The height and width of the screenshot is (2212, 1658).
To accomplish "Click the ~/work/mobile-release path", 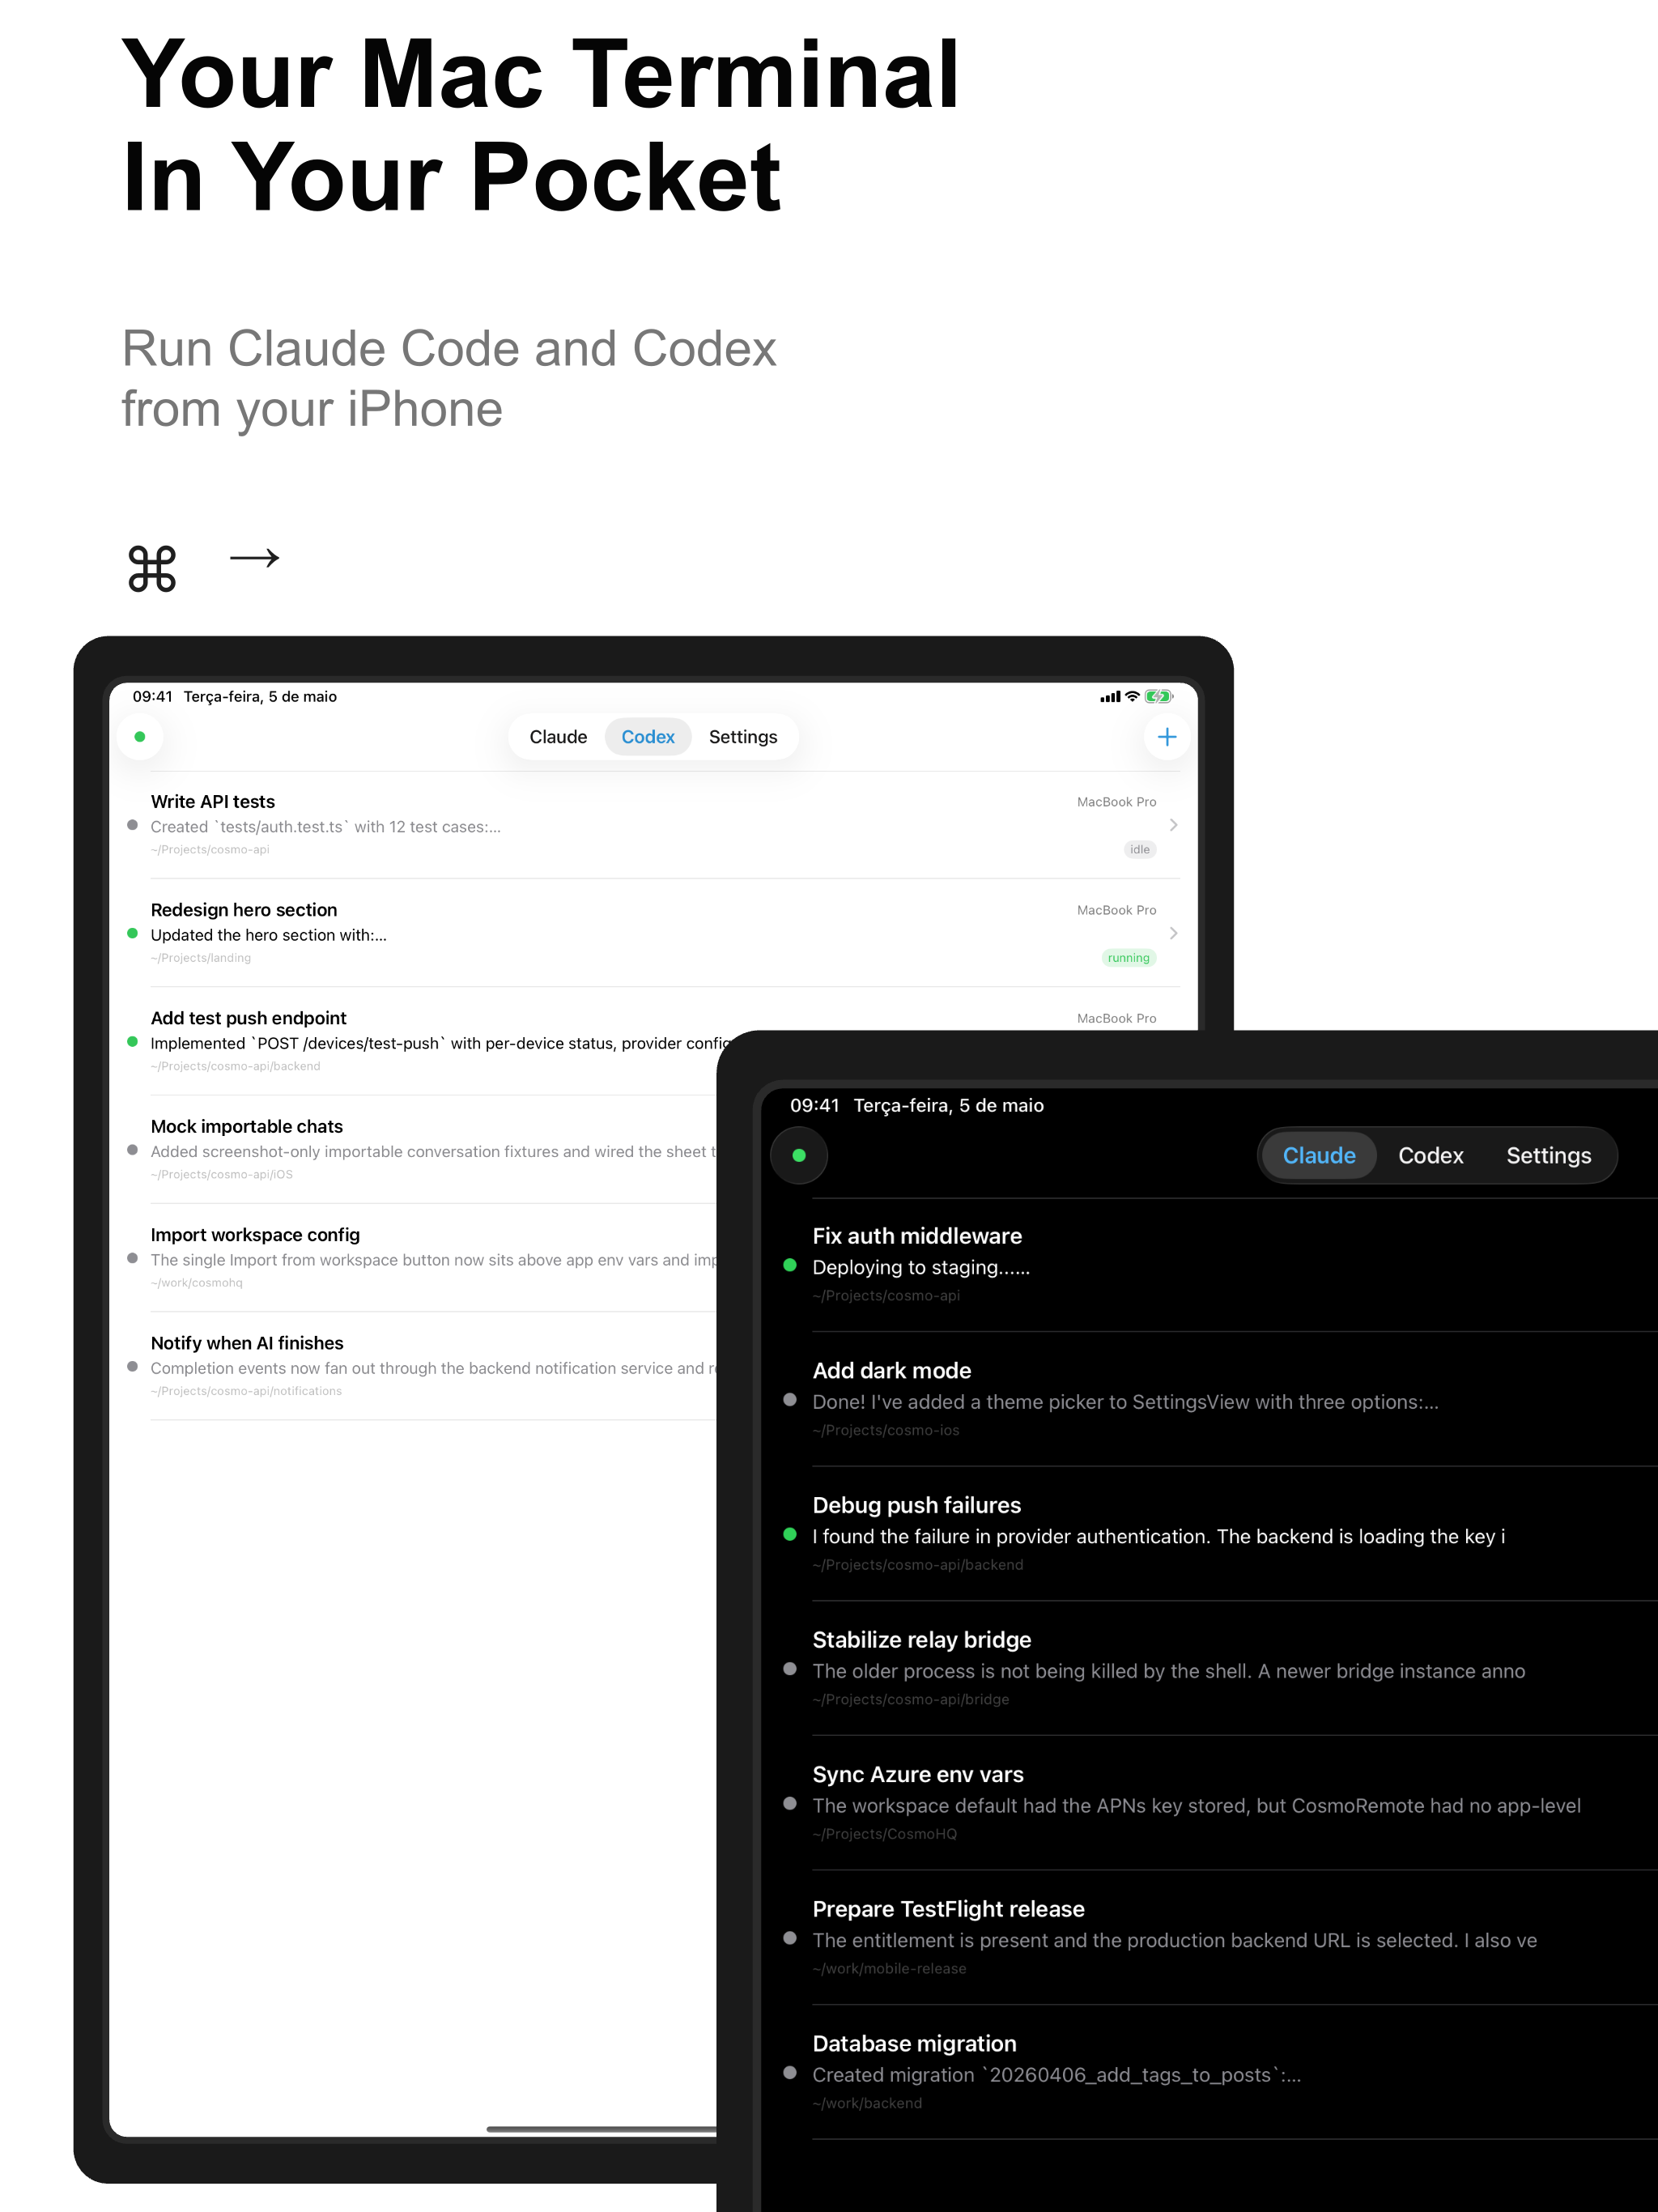I will 889,1968.
